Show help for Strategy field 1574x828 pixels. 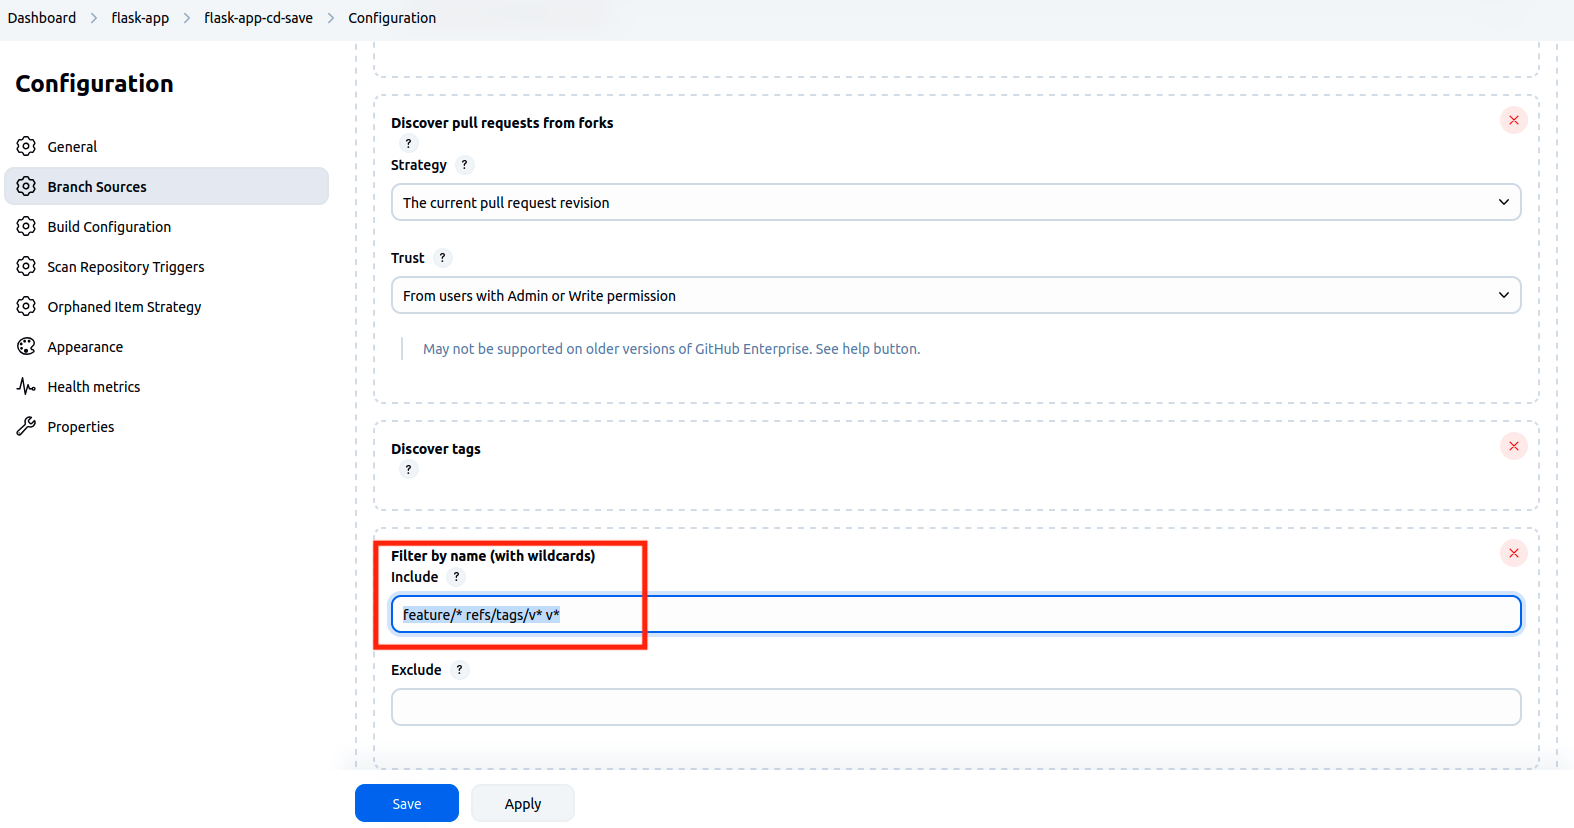tap(464, 165)
